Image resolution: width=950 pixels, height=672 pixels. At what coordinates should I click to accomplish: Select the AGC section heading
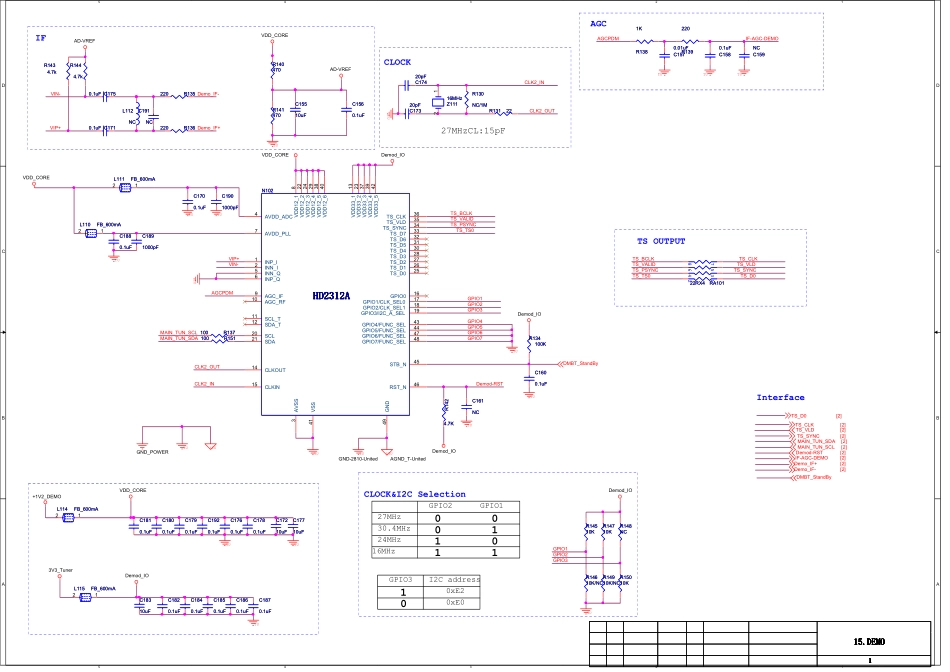pyautogui.click(x=598, y=24)
